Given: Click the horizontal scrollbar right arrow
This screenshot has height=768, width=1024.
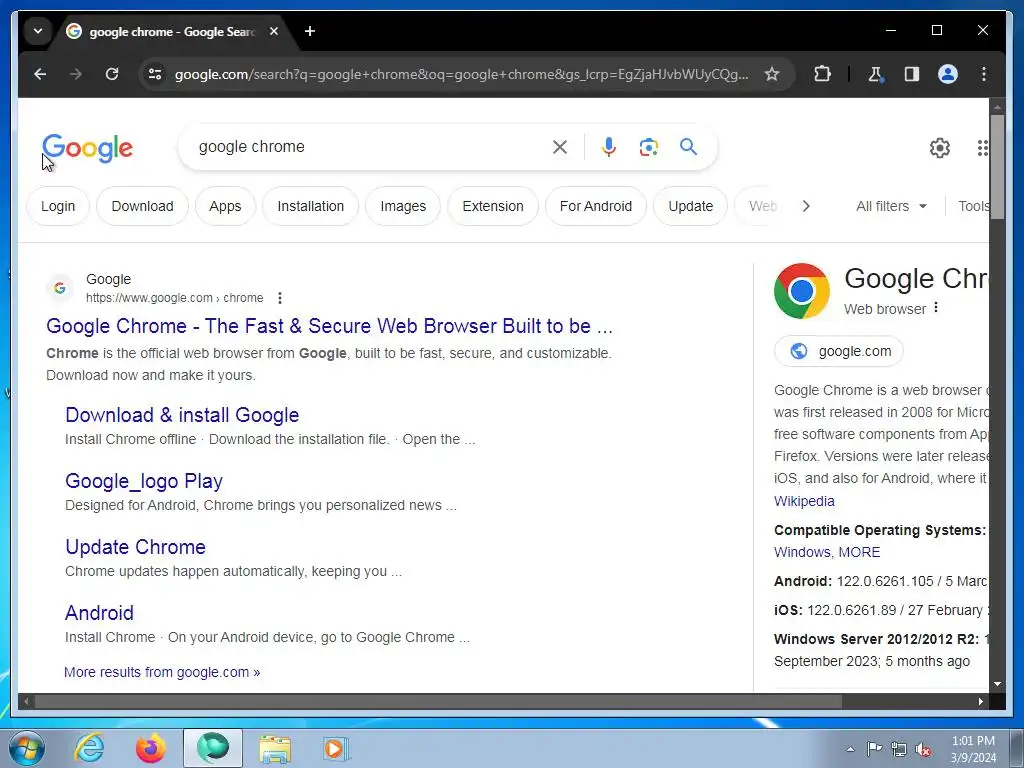Looking at the screenshot, I should click(x=980, y=702).
